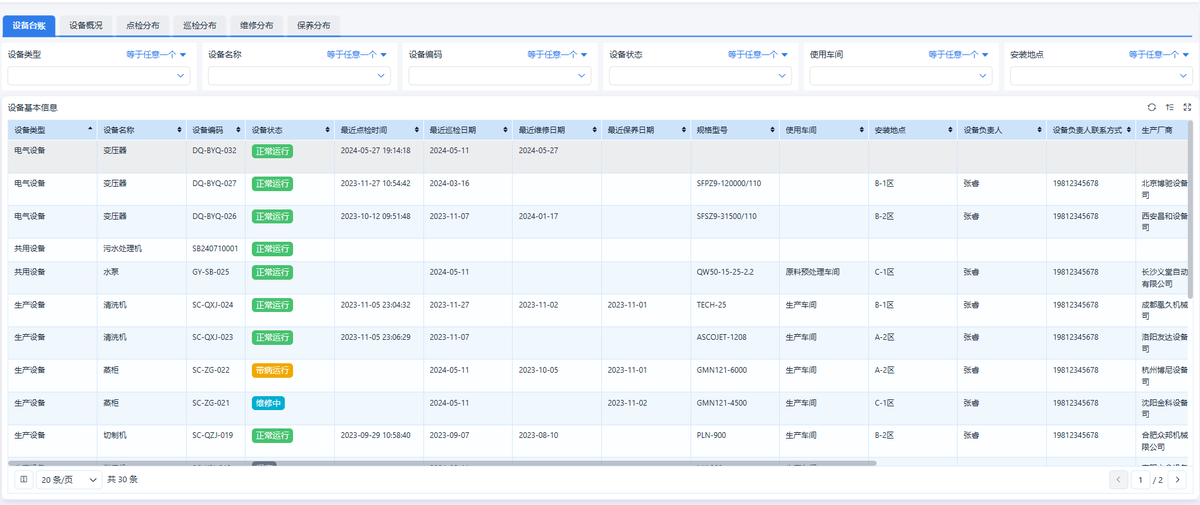Open column settings icon beside page size

pyautogui.click(x=24, y=480)
